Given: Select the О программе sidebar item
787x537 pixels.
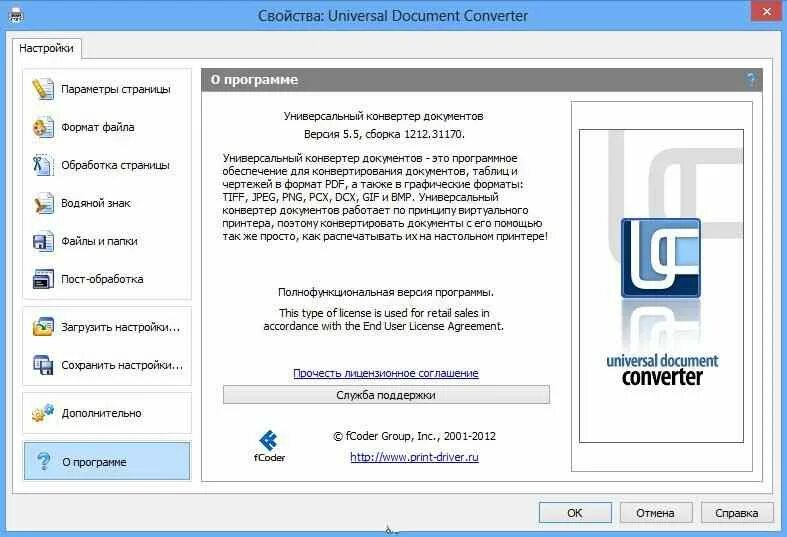Looking at the screenshot, I should 107,461.
